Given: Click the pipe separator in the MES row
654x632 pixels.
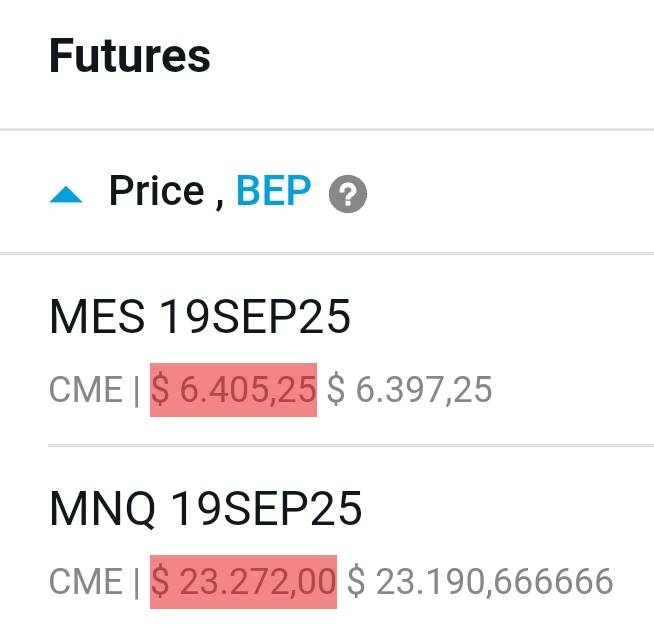Looking at the screenshot, I should point(136,389).
